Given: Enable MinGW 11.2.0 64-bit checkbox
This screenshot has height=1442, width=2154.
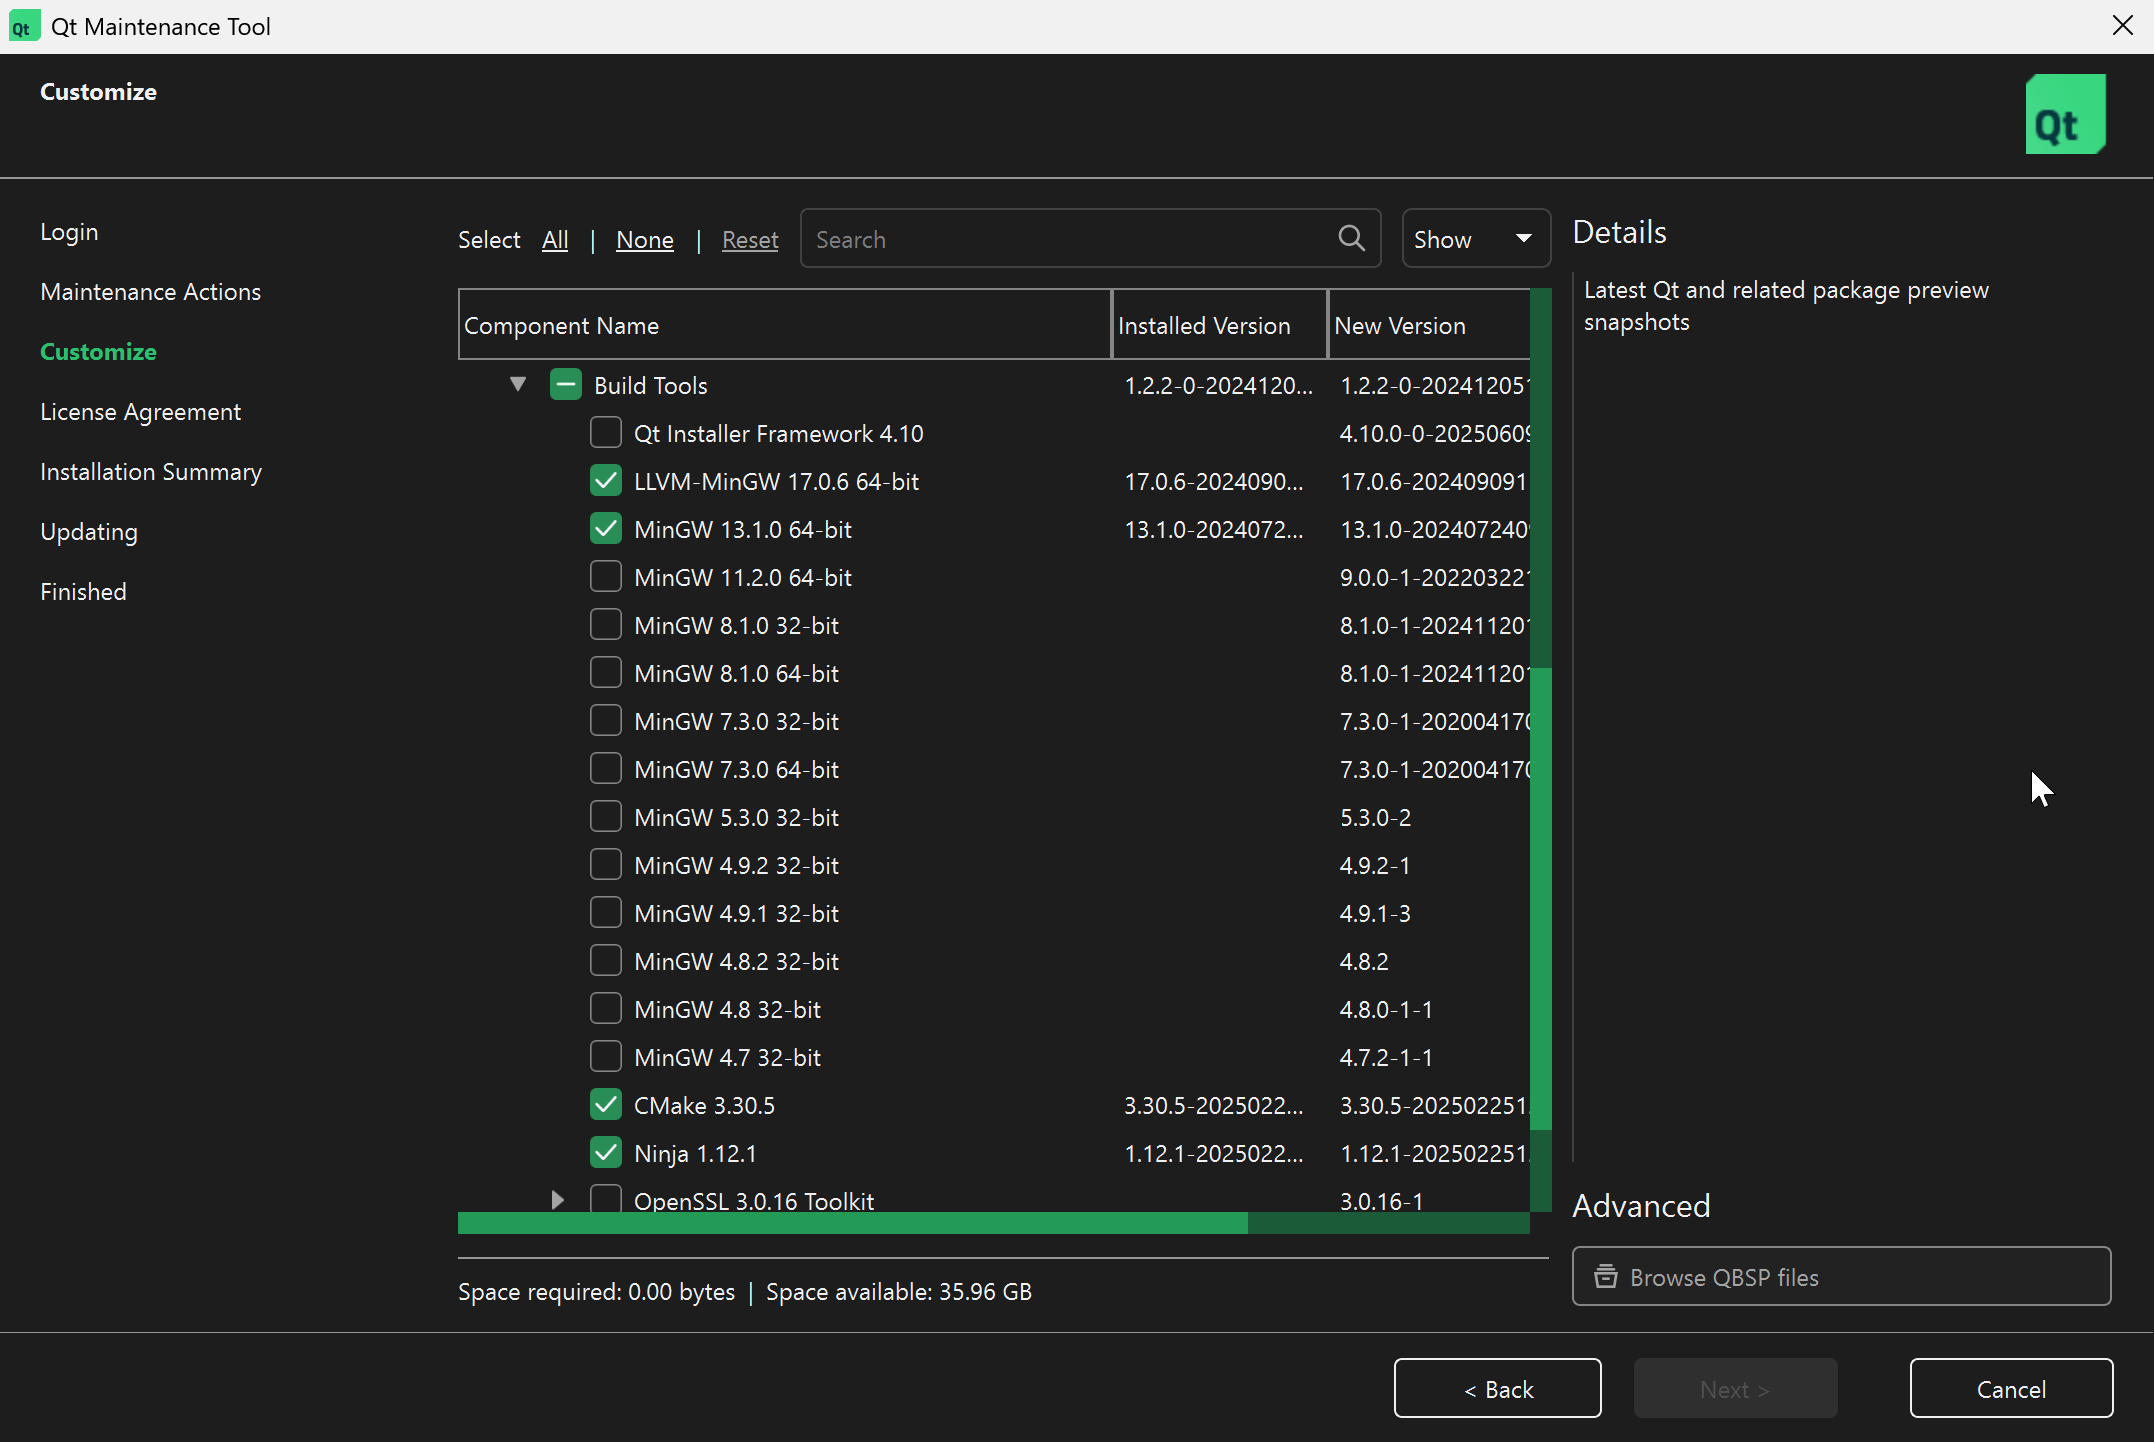Looking at the screenshot, I should (x=606, y=577).
